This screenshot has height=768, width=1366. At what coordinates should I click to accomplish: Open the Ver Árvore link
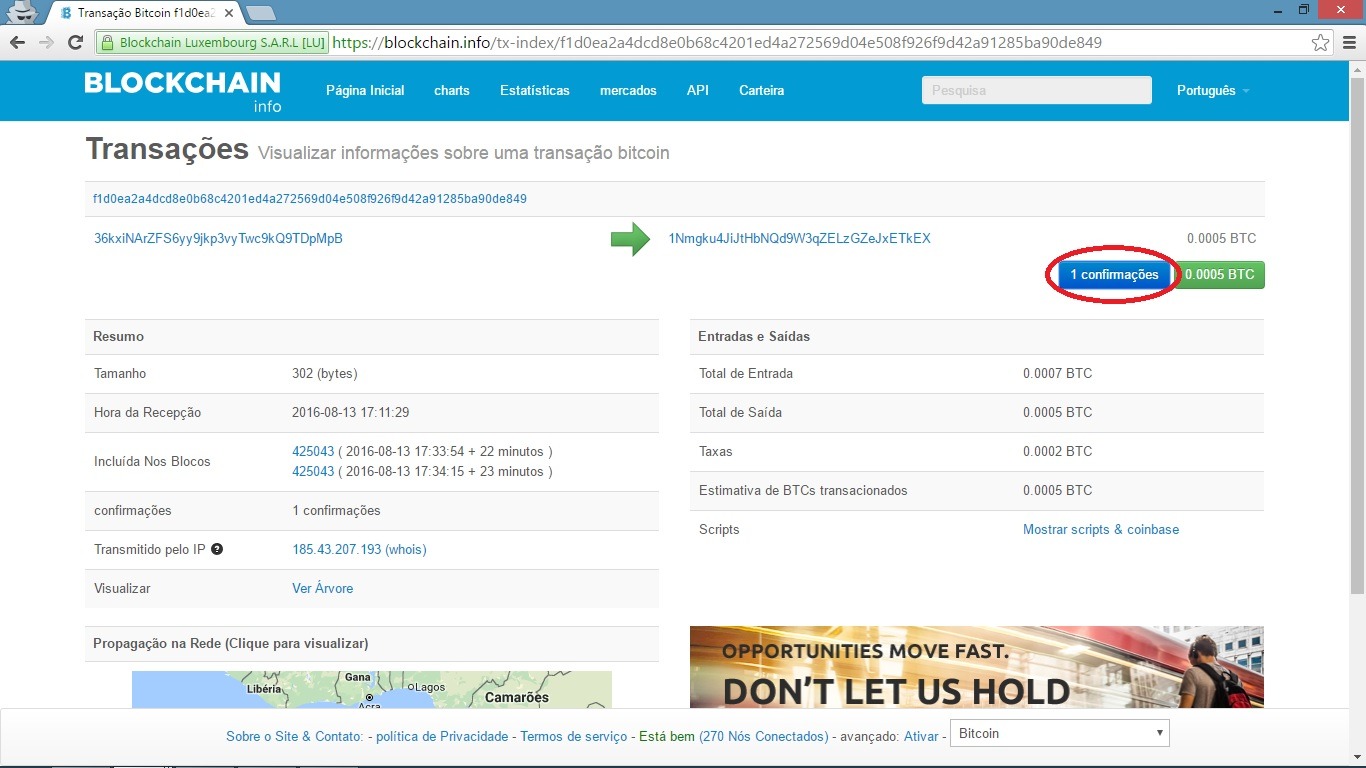coord(322,589)
